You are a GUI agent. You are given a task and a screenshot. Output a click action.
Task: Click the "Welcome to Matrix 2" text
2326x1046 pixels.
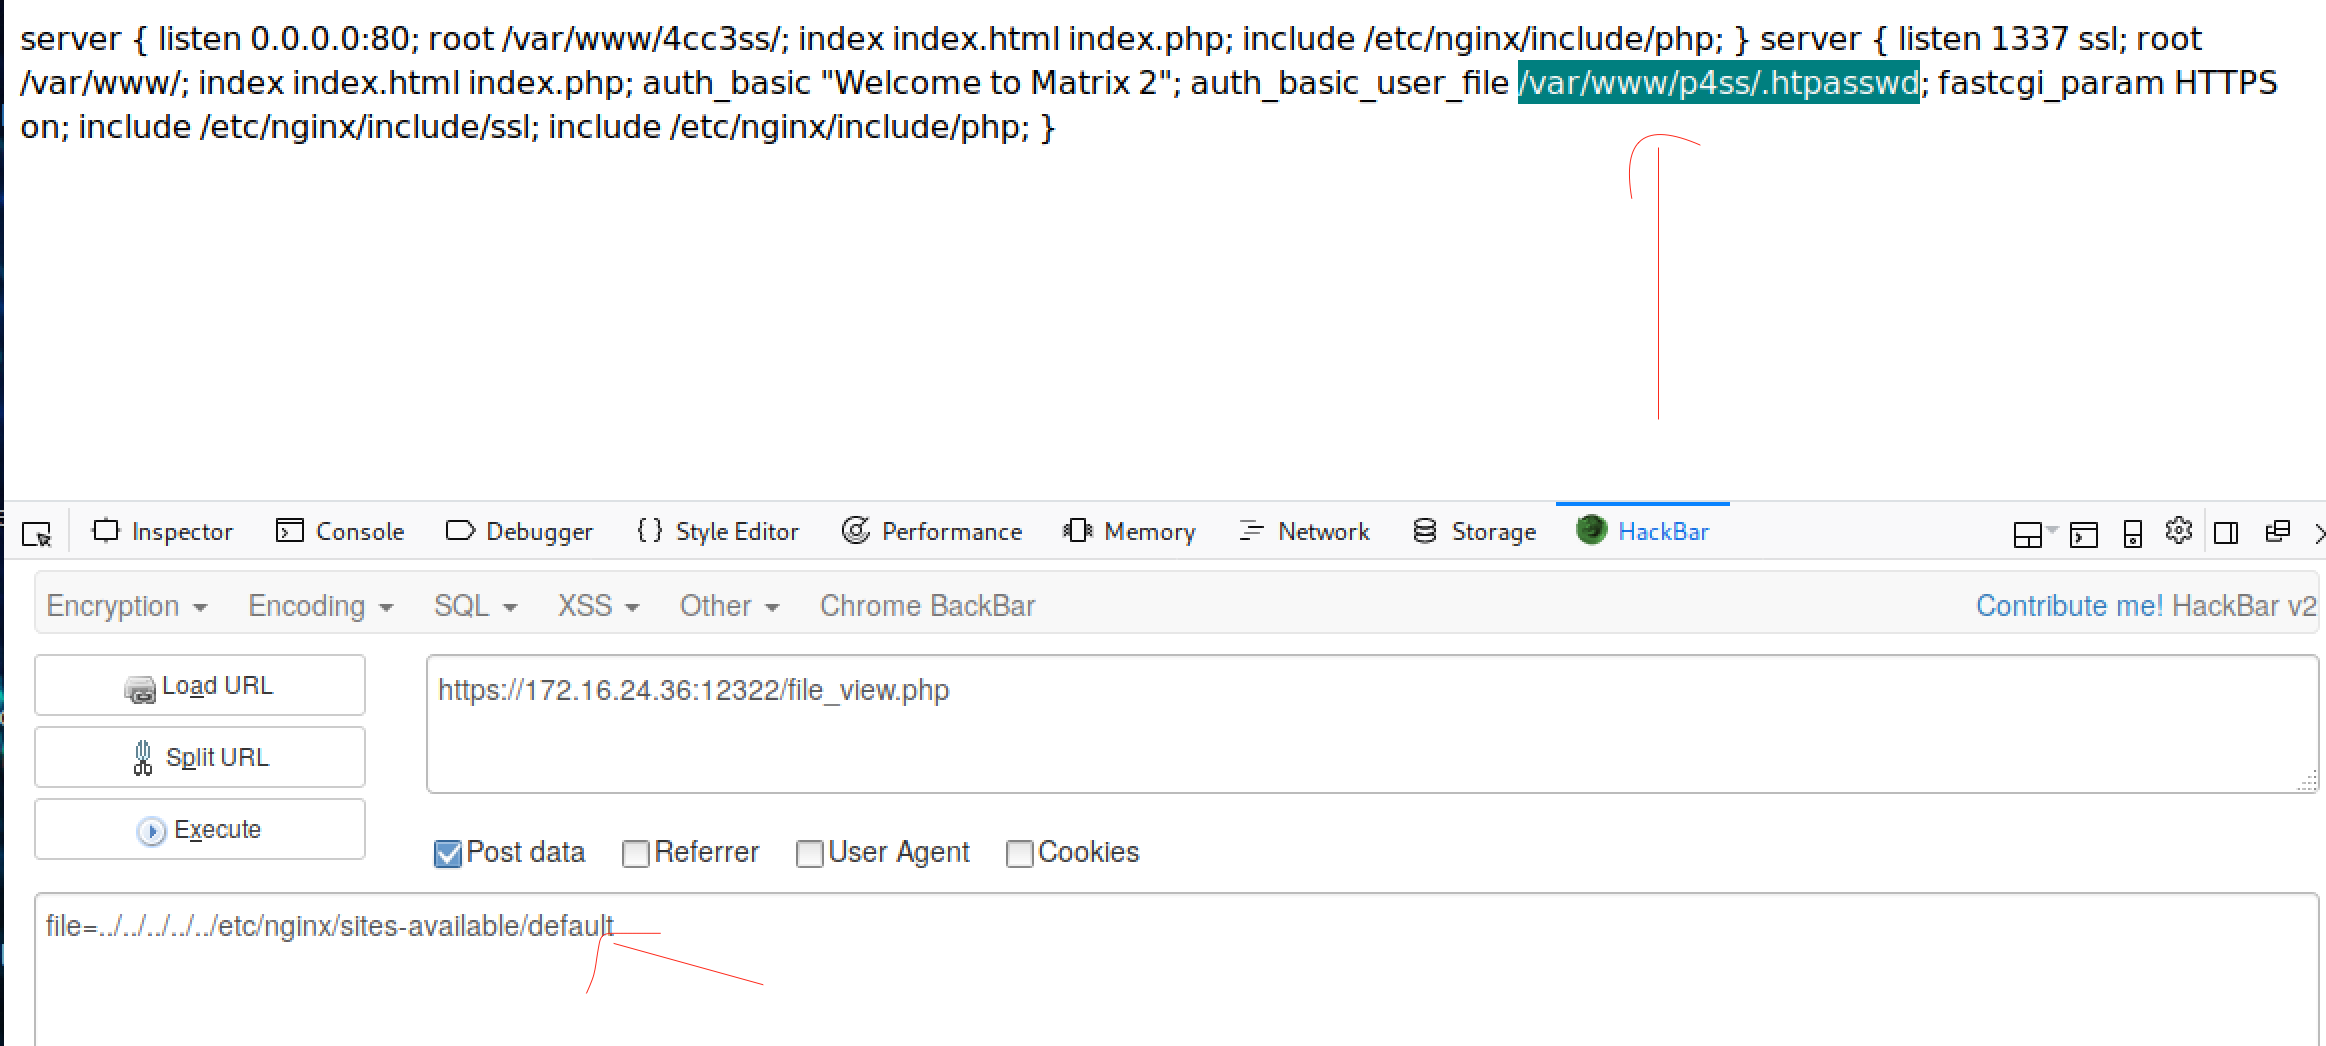point(1000,82)
